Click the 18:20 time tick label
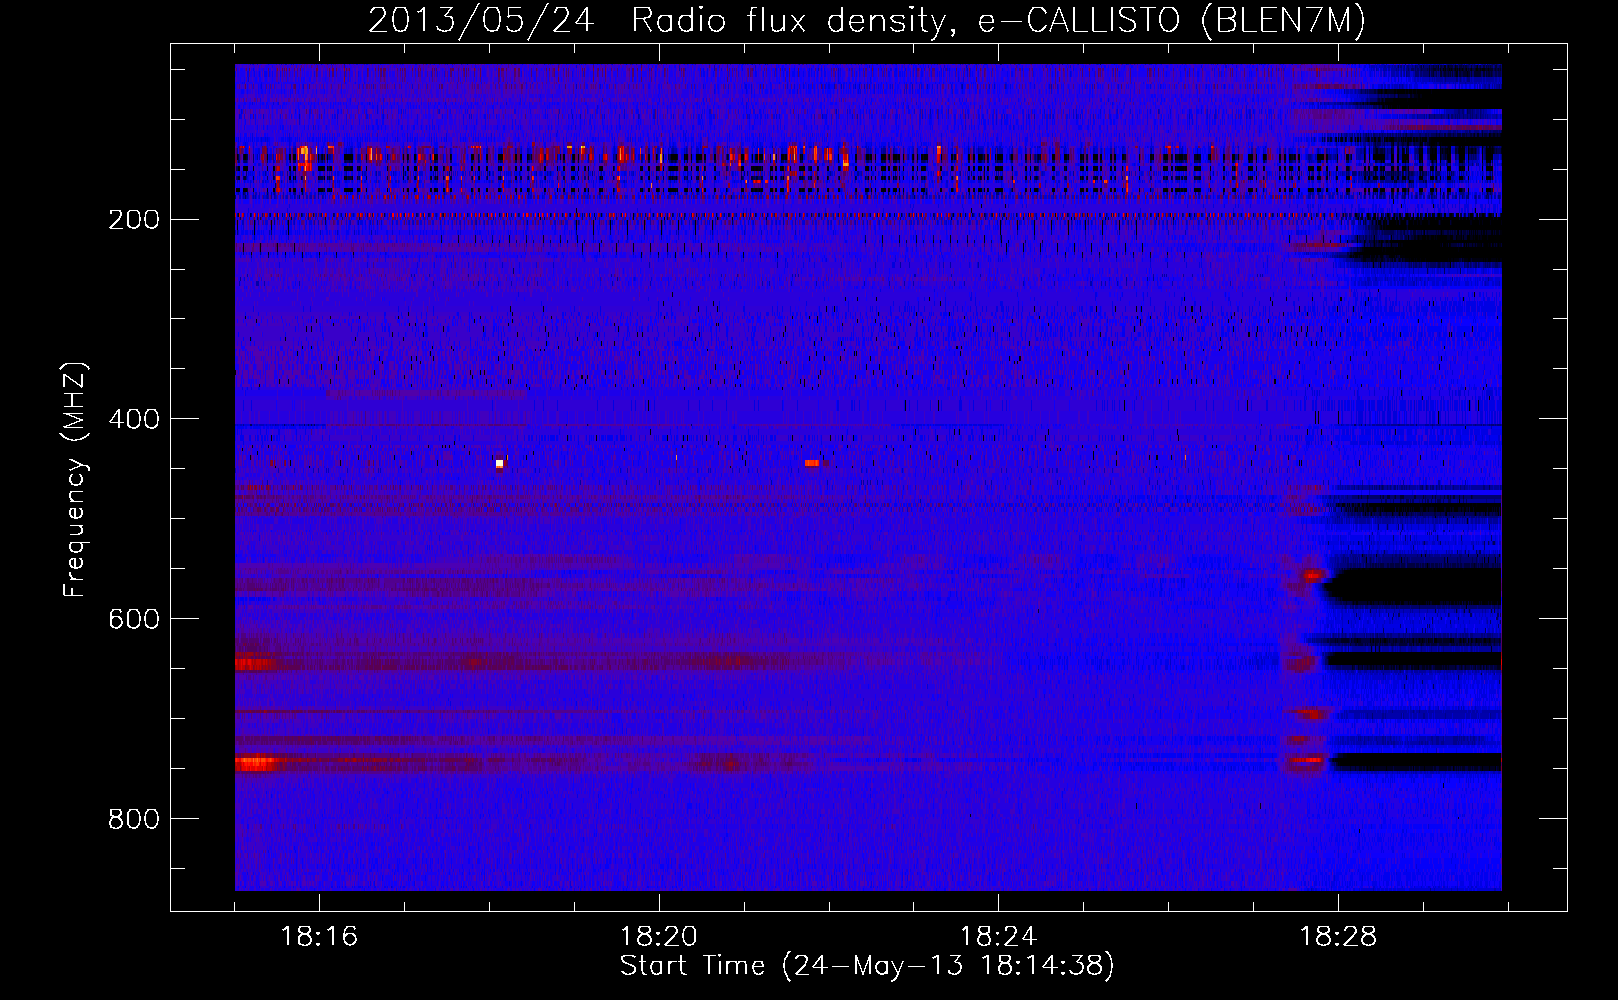The width and height of the screenshot is (1618, 1000). tap(659, 937)
